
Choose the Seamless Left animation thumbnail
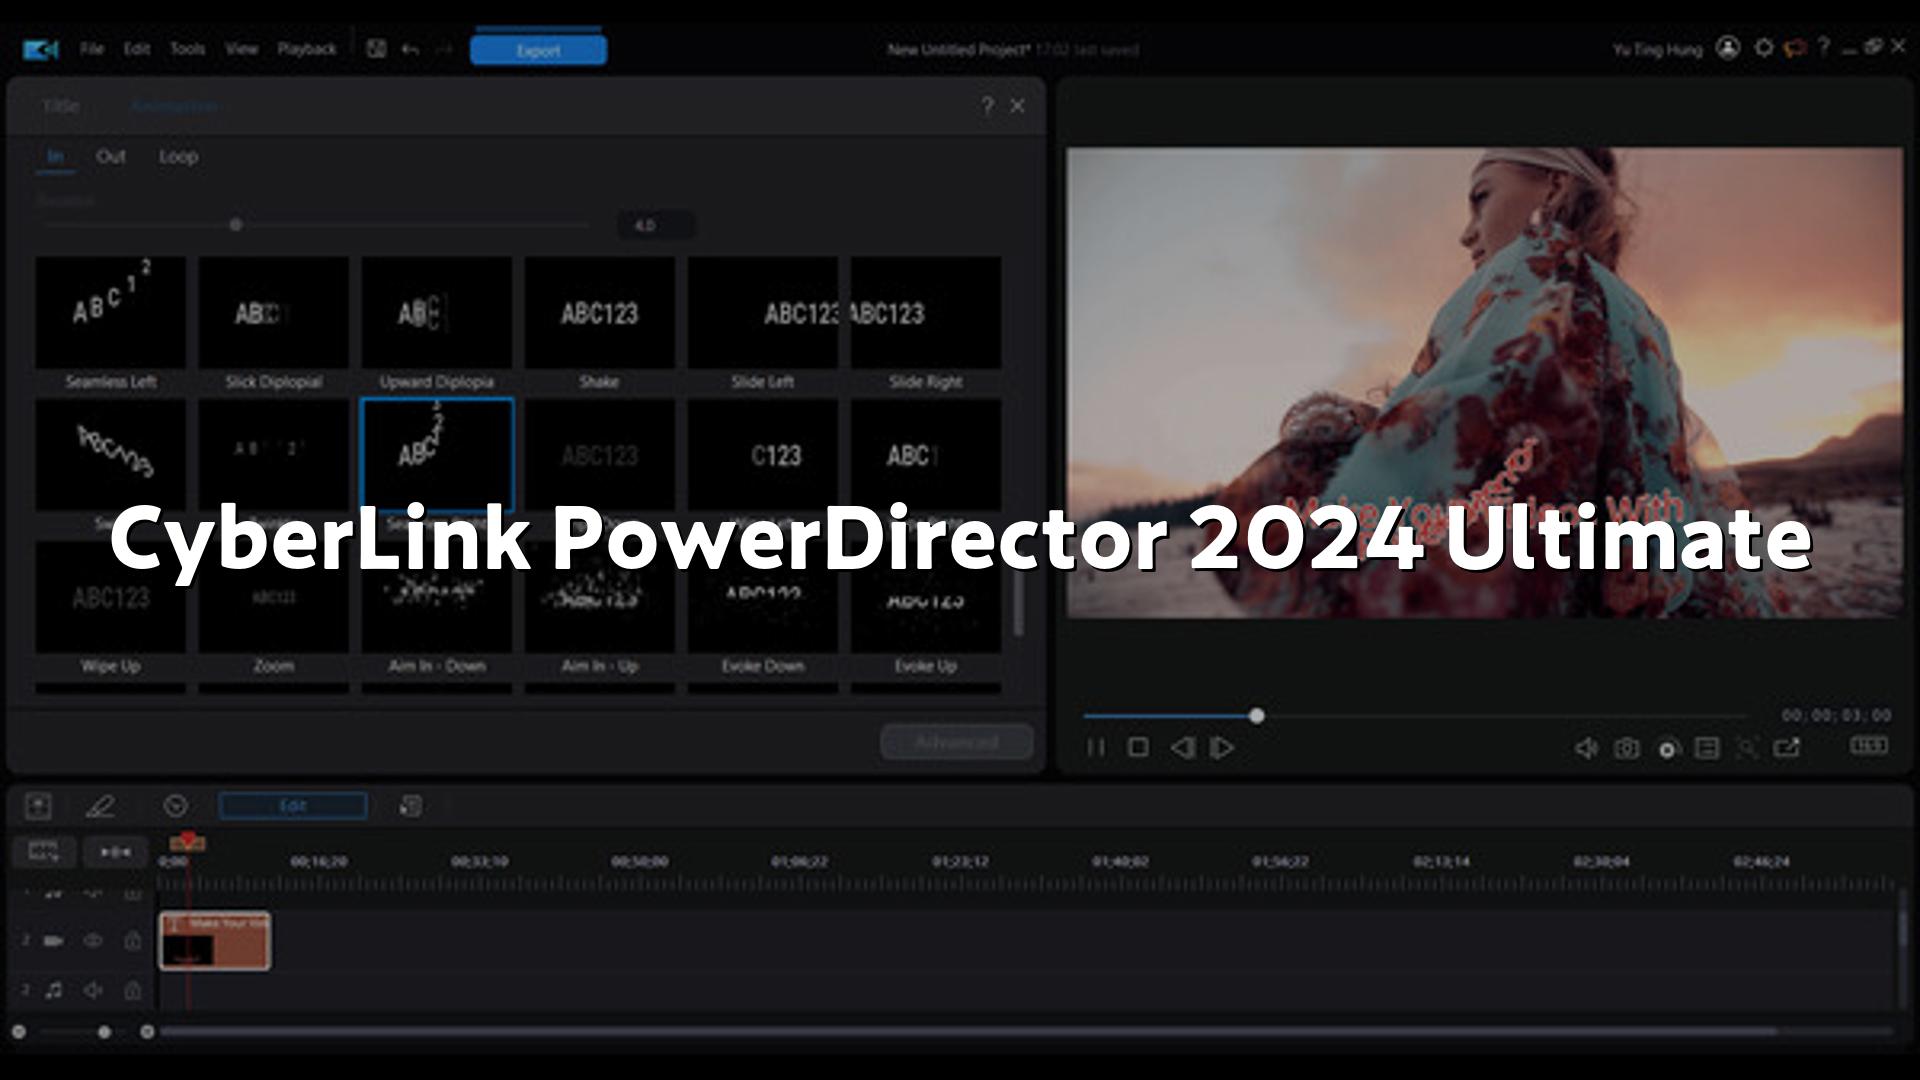coord(111,312)
